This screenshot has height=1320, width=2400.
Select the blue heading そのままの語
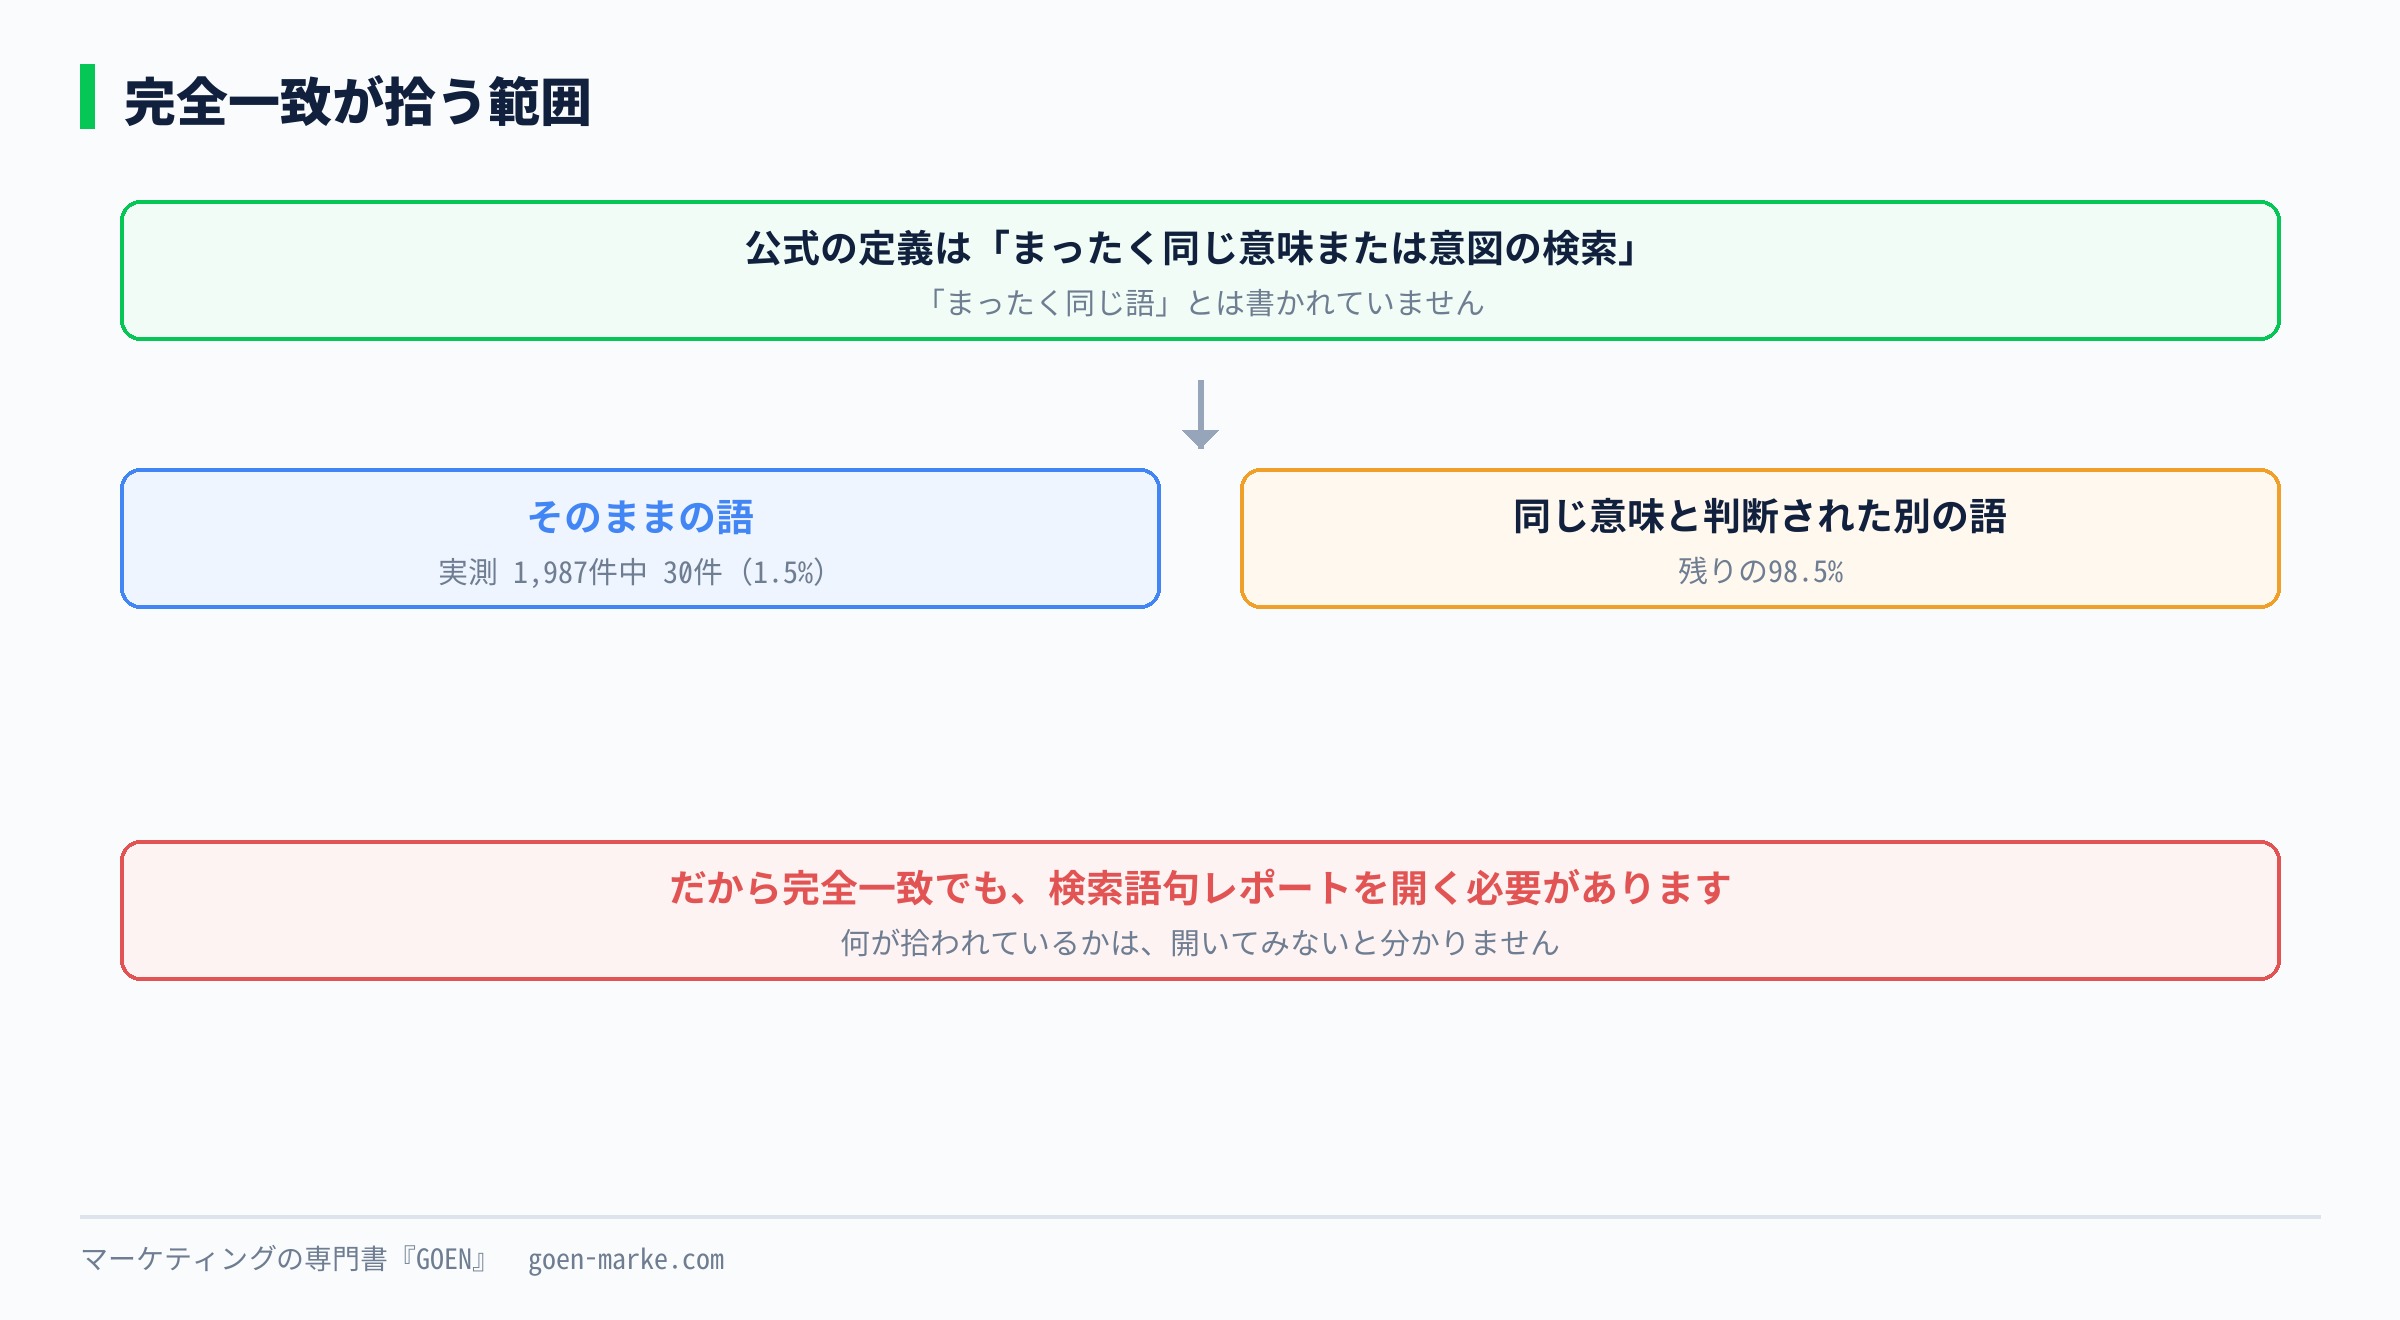pyautogui.click(x=640, y=517)
